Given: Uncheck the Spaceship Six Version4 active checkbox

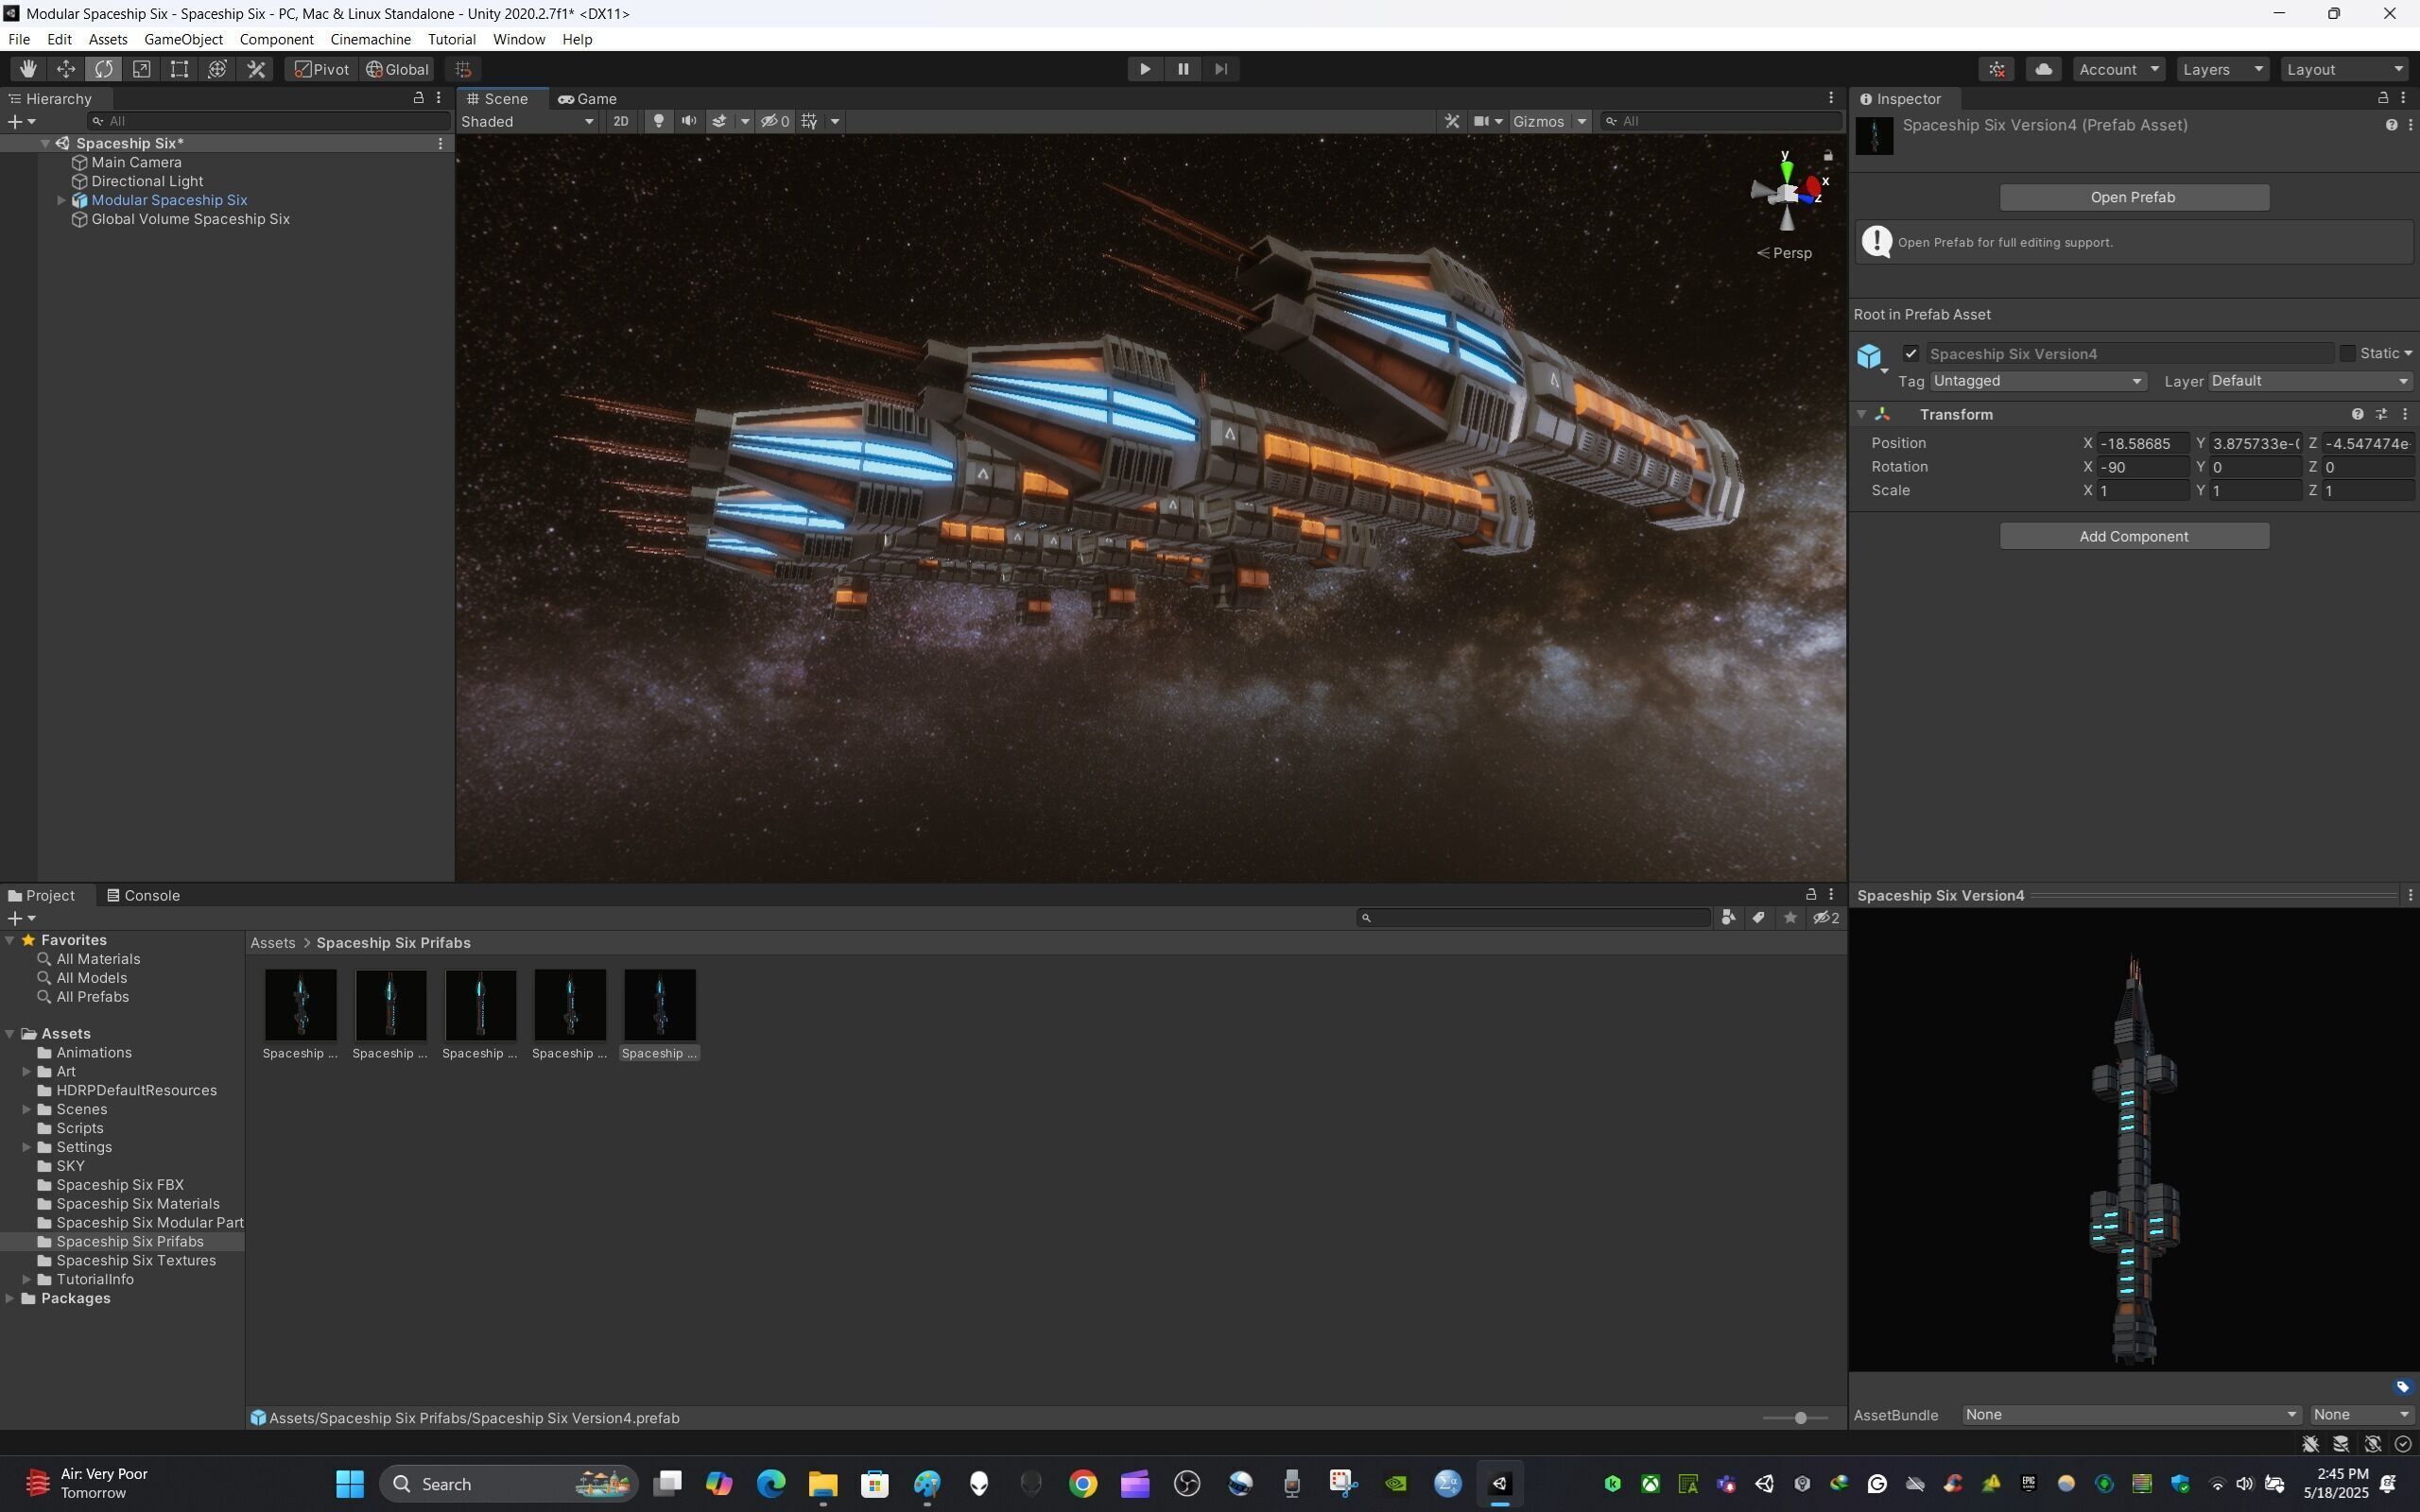Looking at the screenshot, I should pos(1911,354).
